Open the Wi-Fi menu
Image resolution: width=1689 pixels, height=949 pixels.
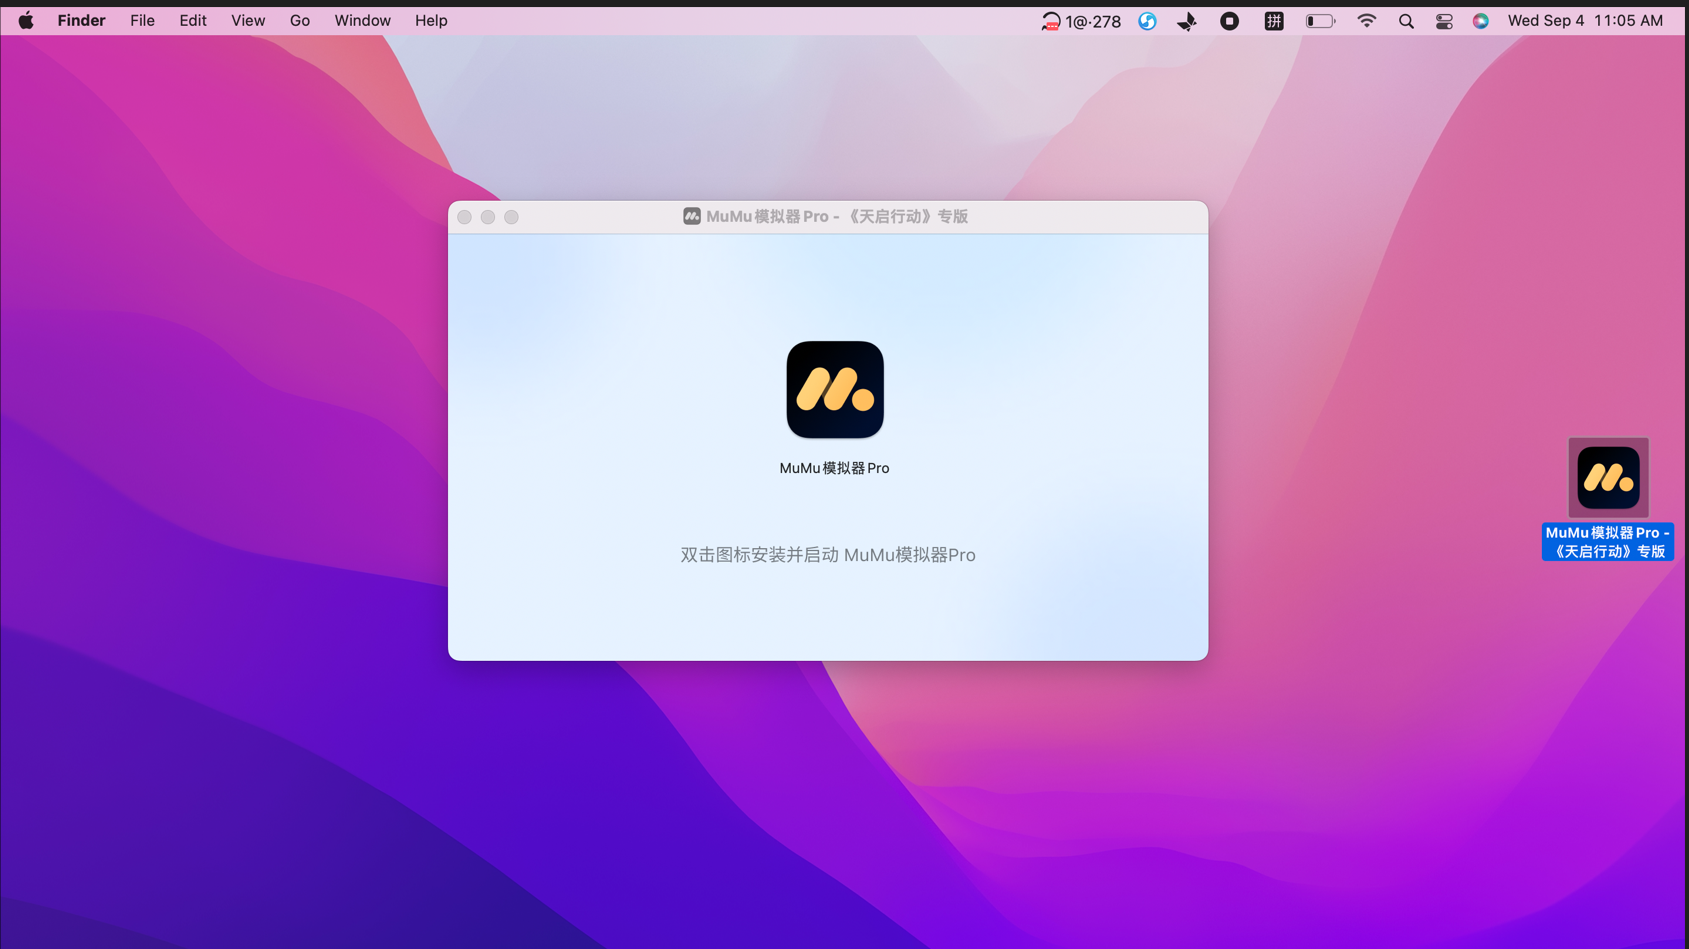point(1366,21)
